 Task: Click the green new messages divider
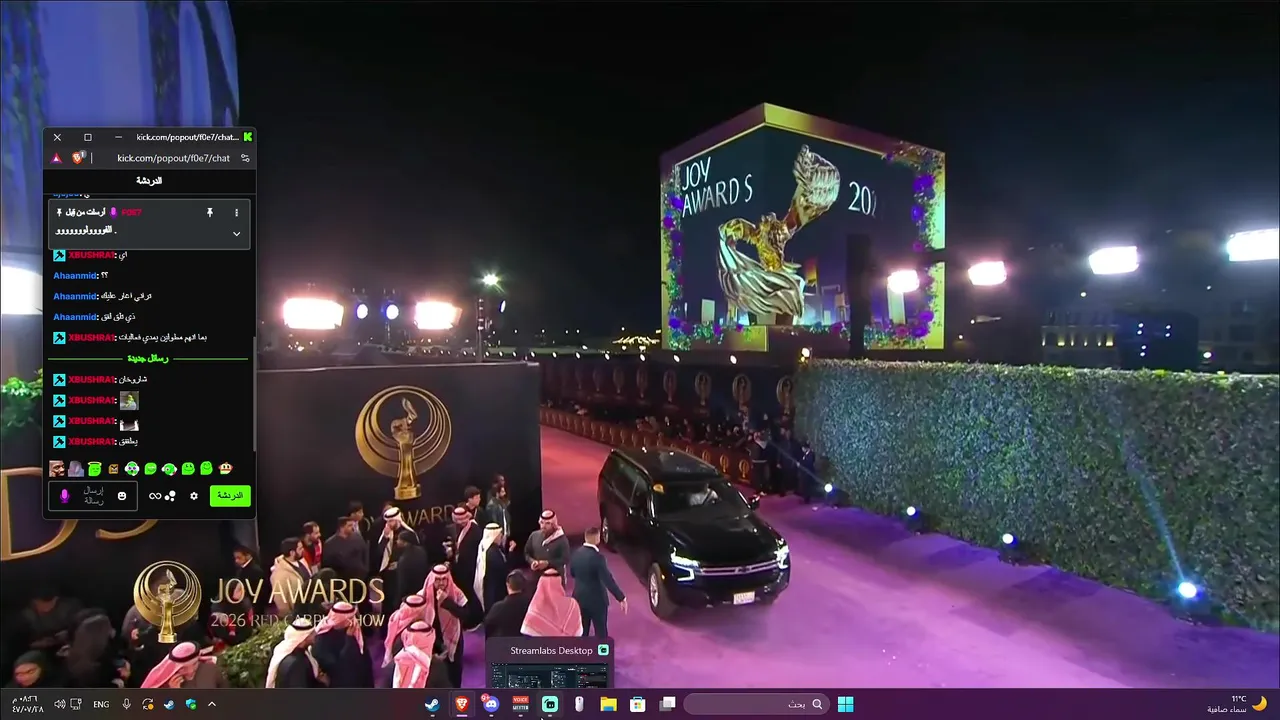(x=148, y=358)
